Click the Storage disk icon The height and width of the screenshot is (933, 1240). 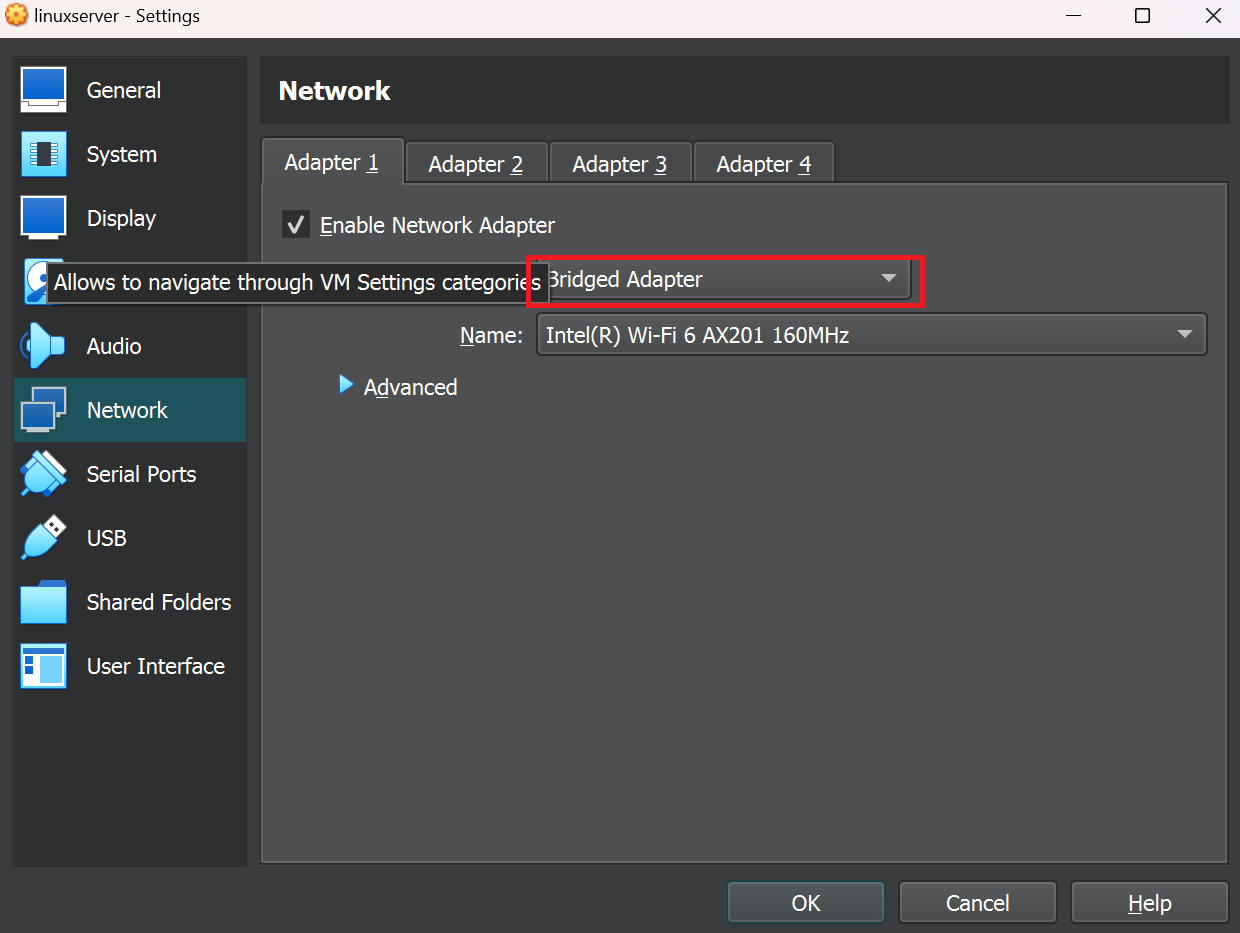click(x=35, y=282)
